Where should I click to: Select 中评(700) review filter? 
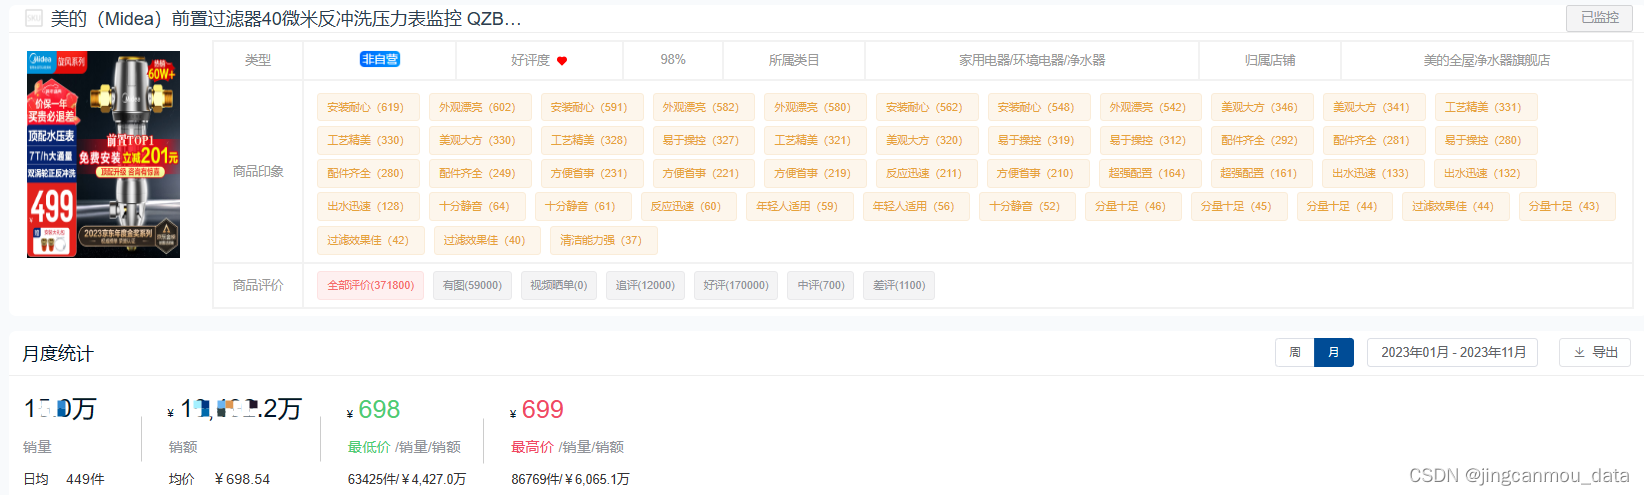click(821, 285)
